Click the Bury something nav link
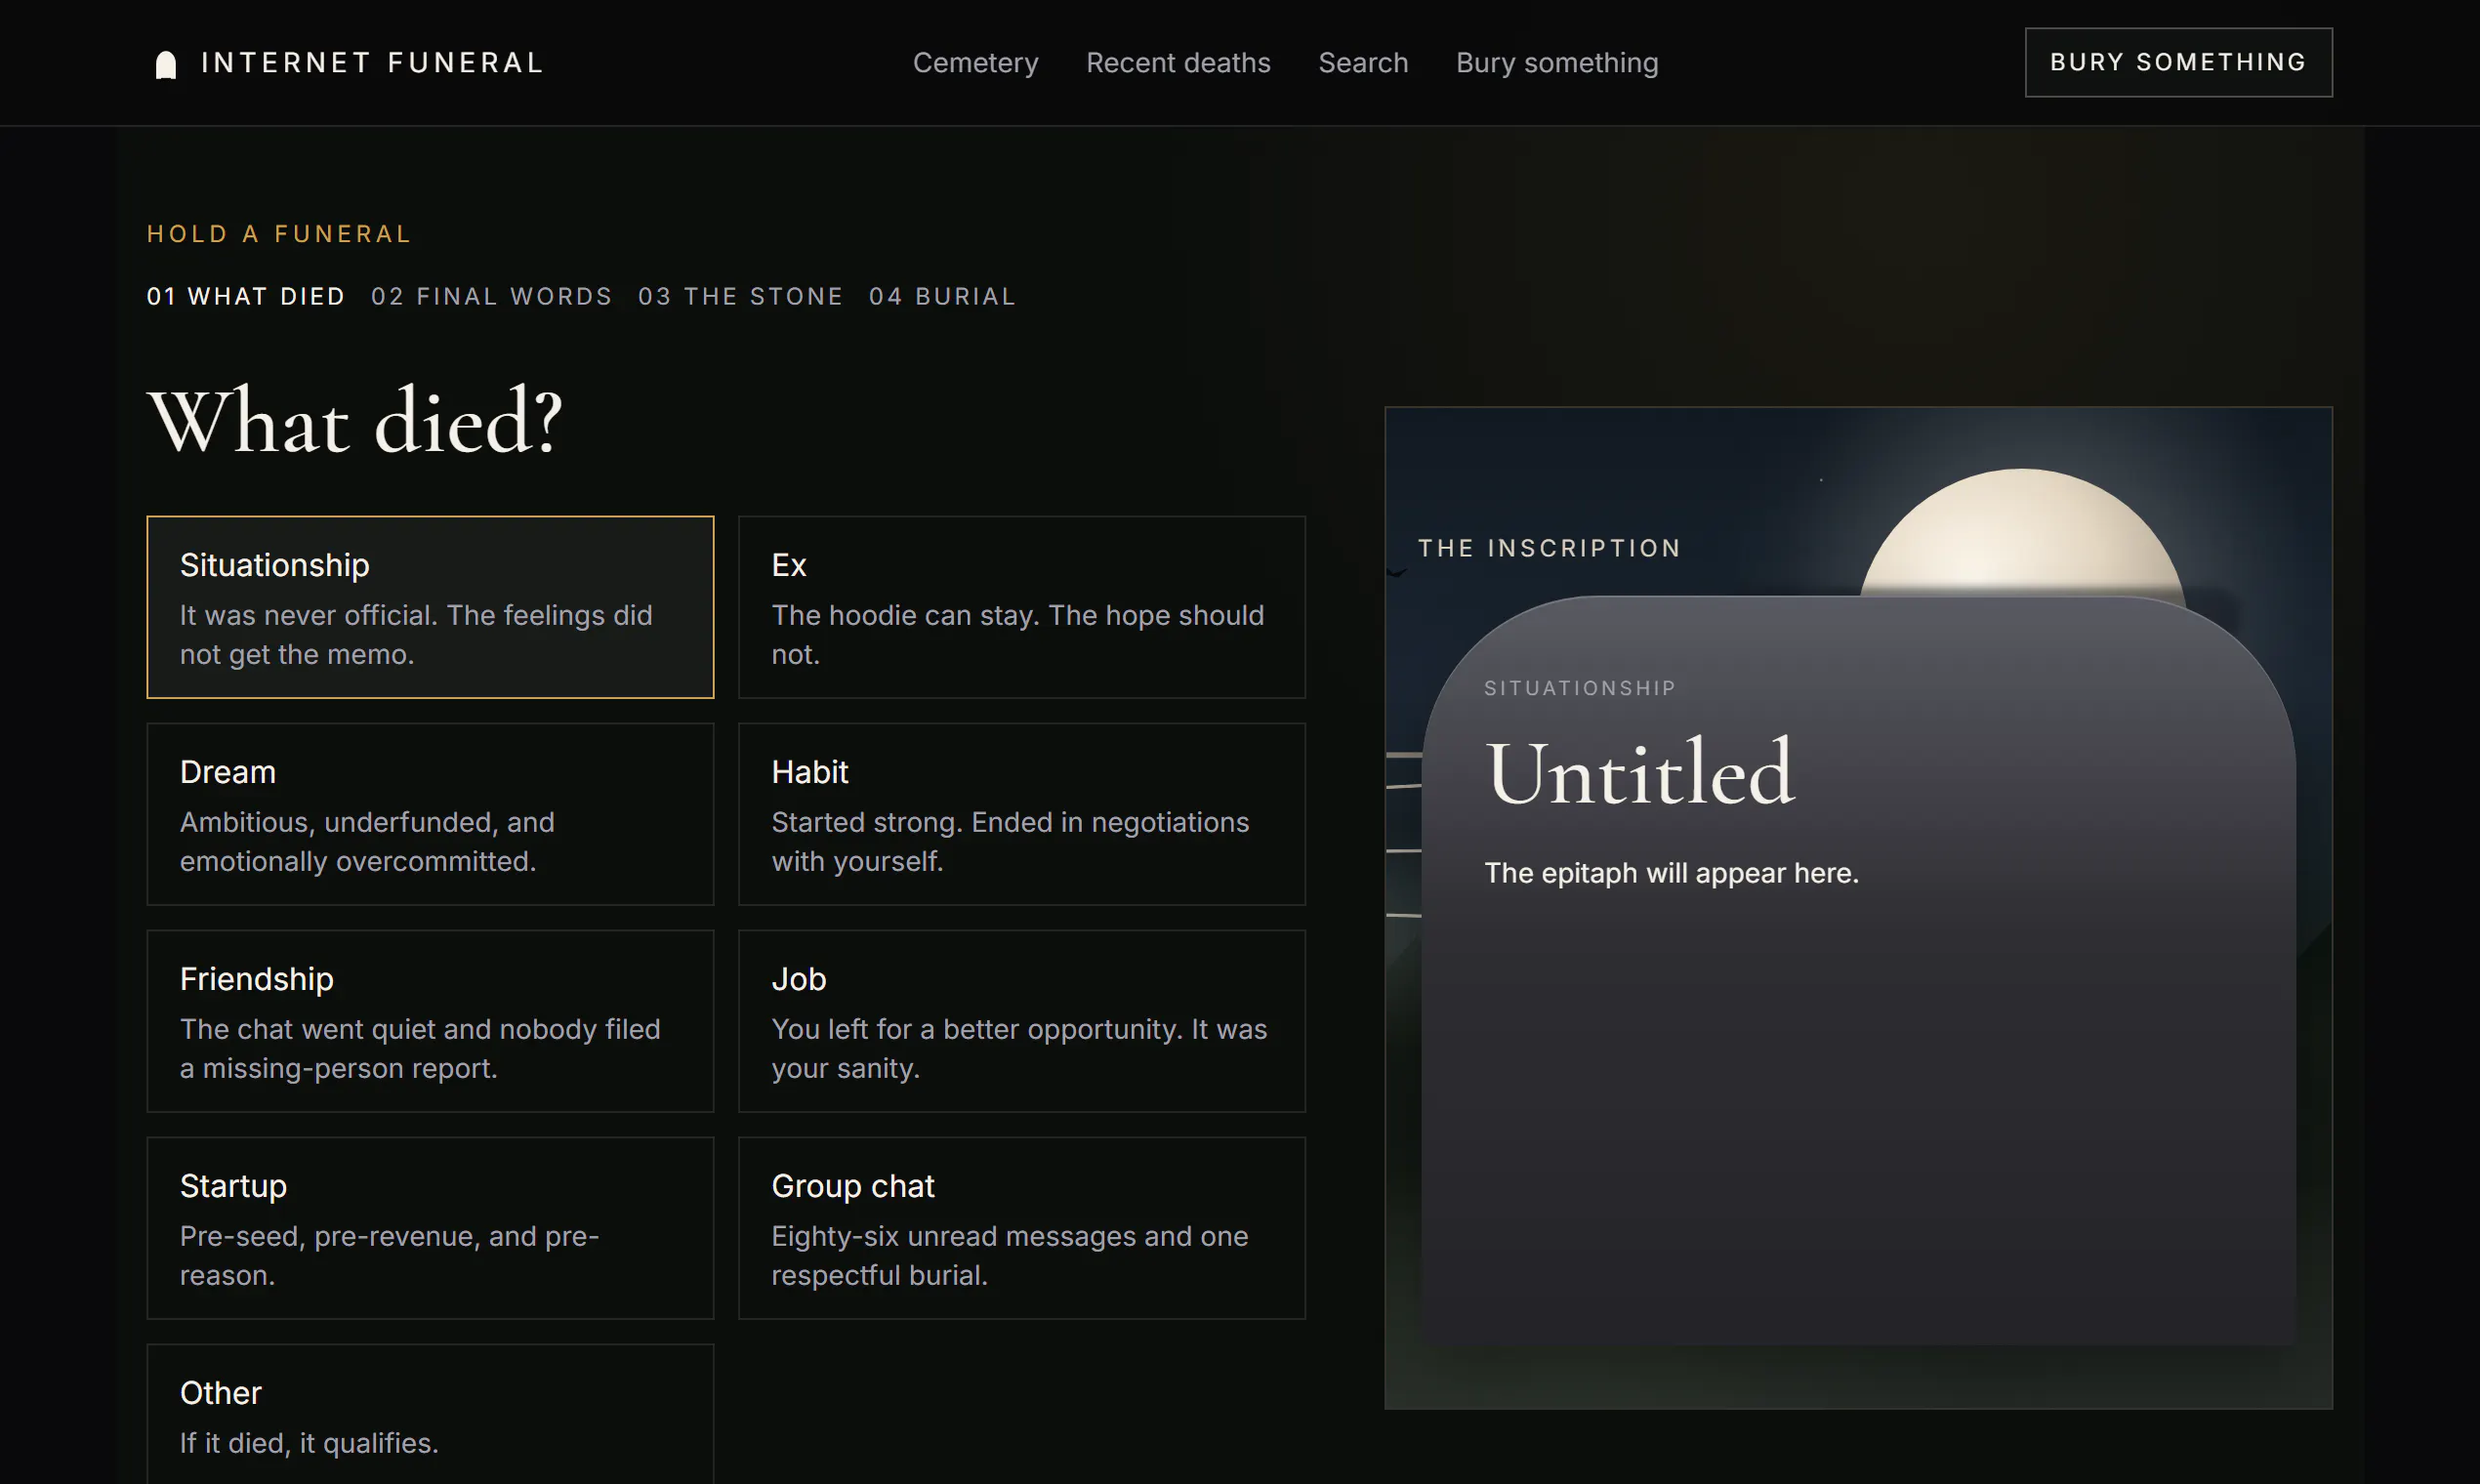Image resolution: width=2480 pixels, height=1484 pixels. point(1557,63)
